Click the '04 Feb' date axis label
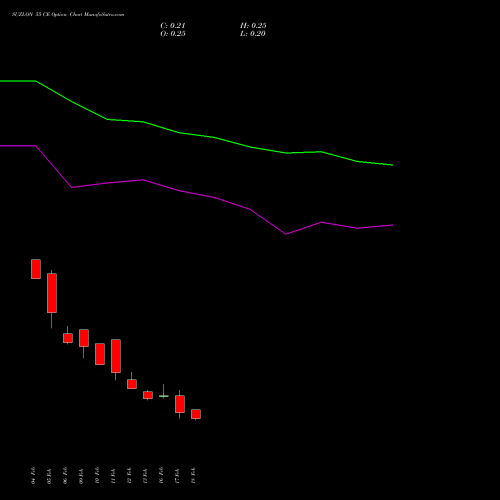This screenshot has width=500, height=500. pyautogui.click(x=33, y=475)
